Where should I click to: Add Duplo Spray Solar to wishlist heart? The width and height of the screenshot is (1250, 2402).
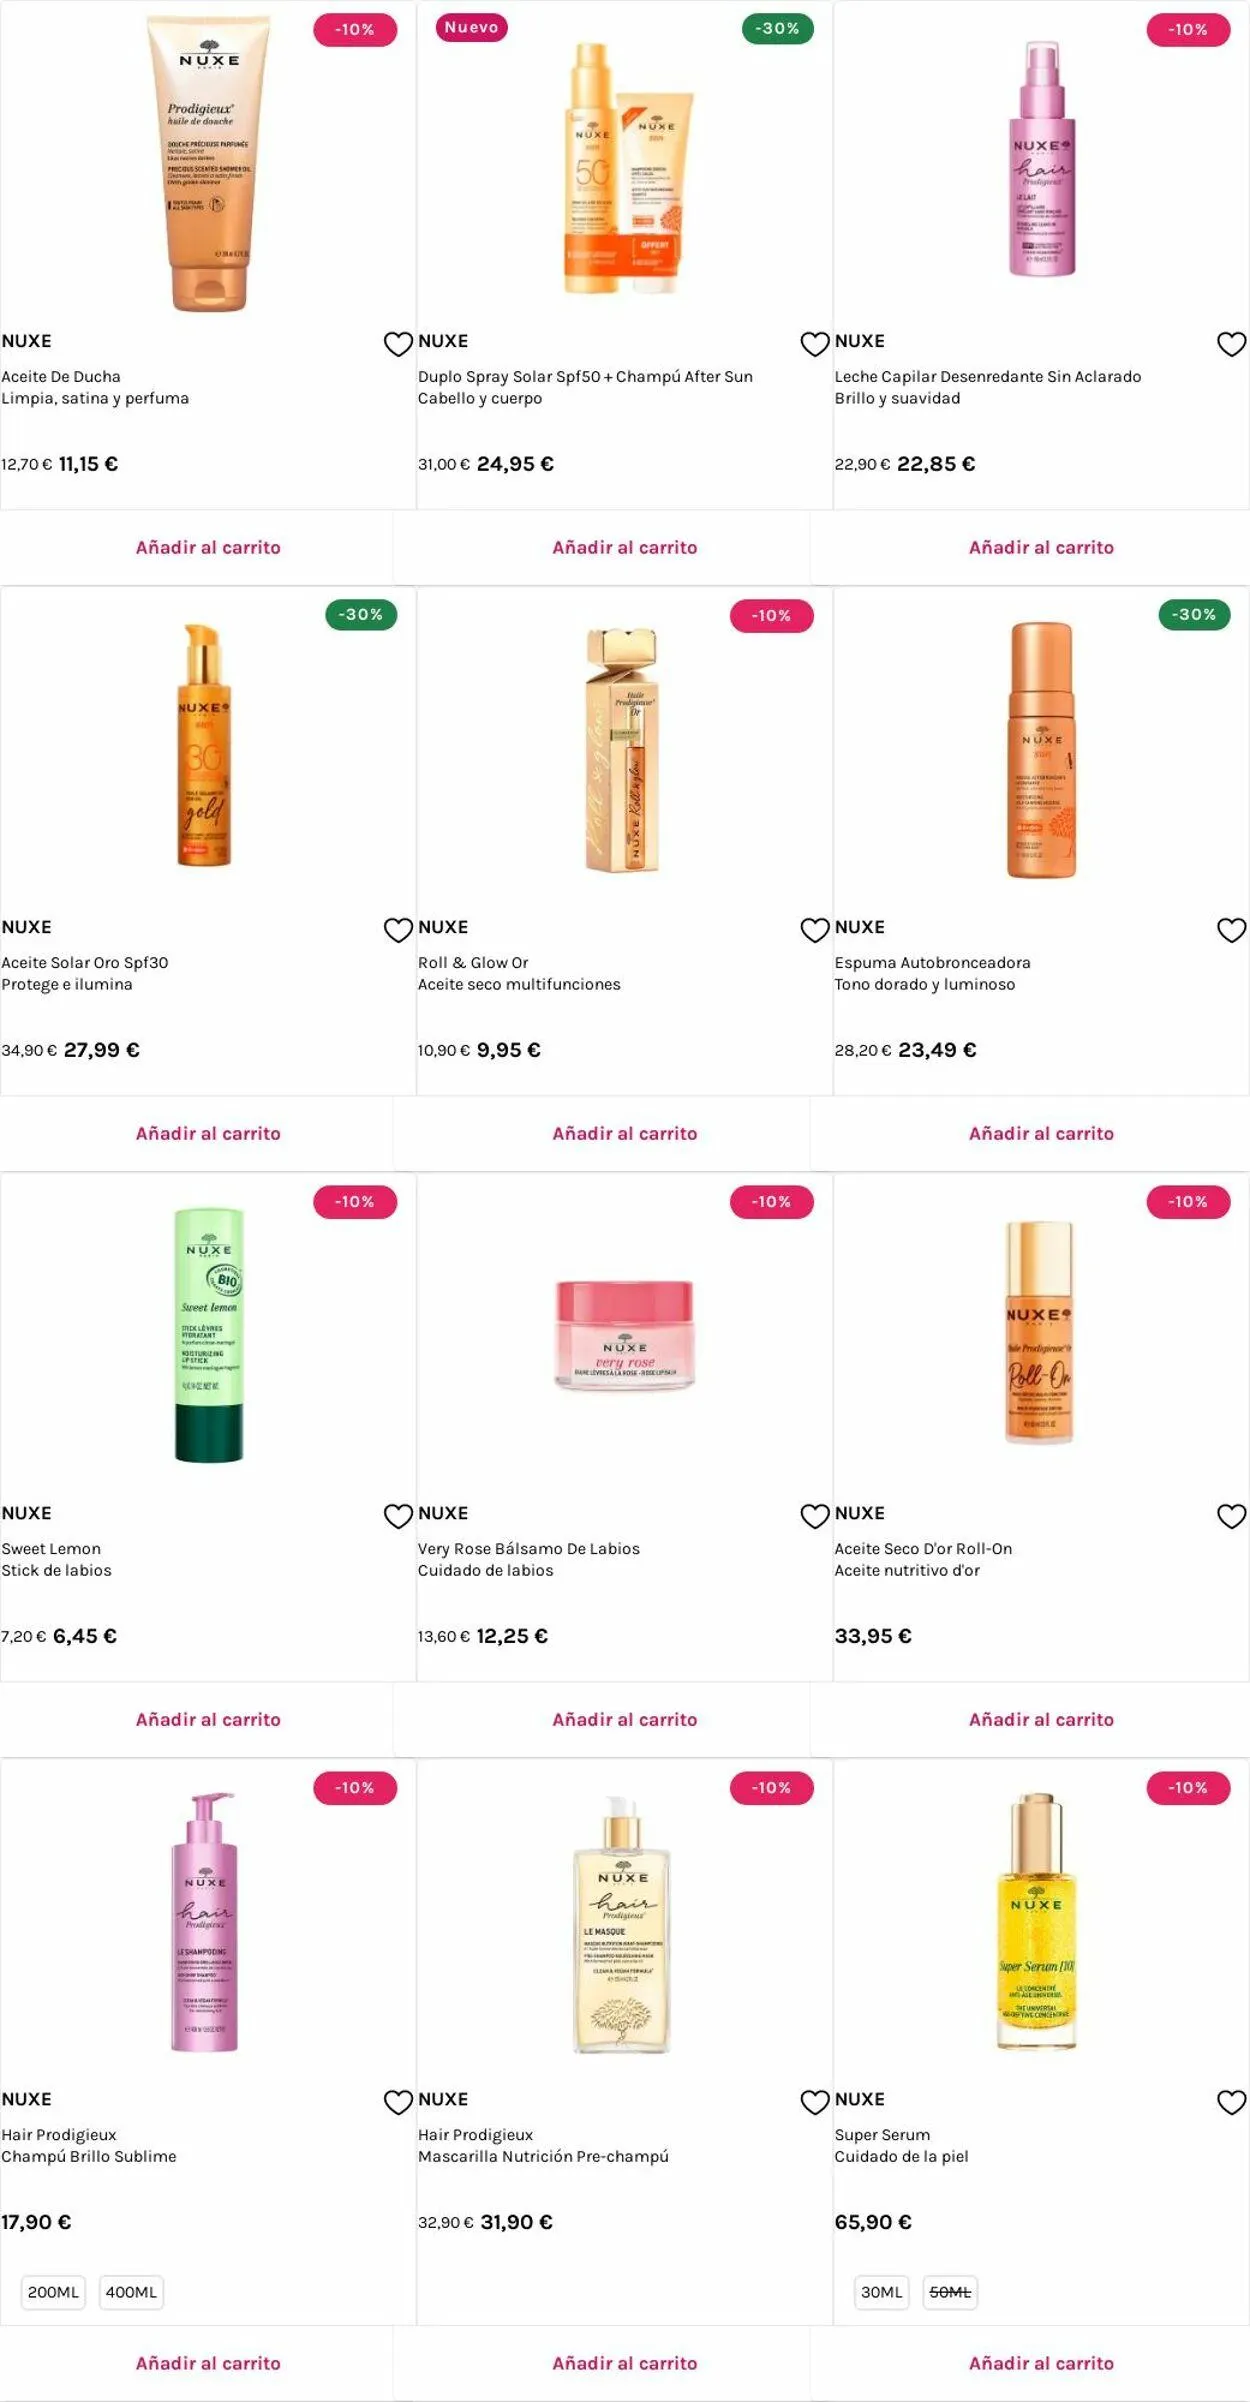click(815, 344)
